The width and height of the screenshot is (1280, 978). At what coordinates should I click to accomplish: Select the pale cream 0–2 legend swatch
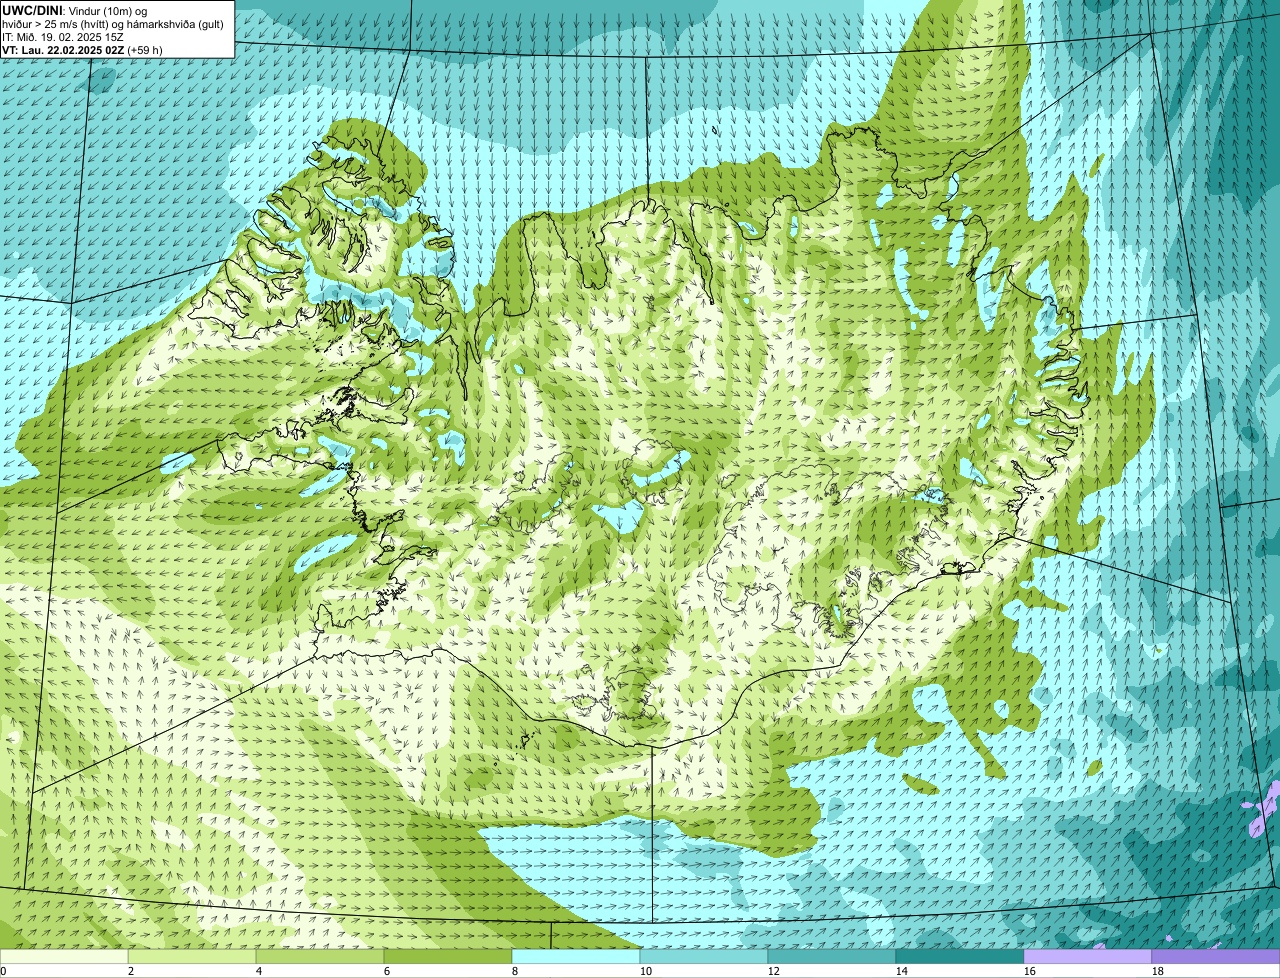(x=64, y=956)
